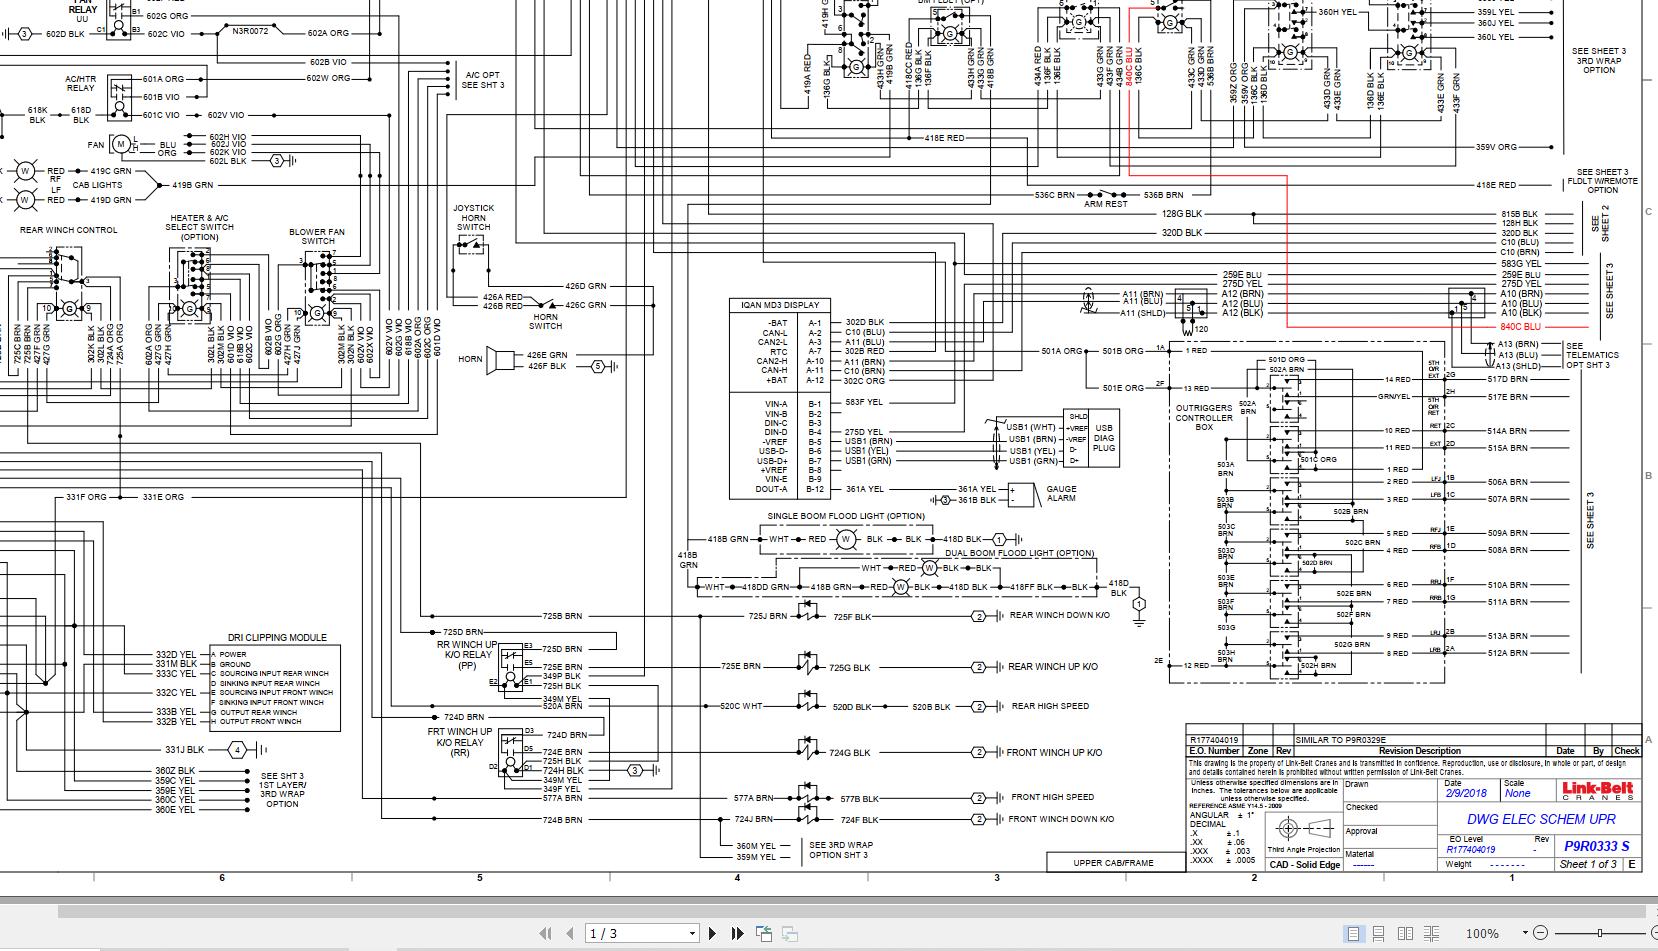This screenshot has height=951, width=1658.
Task: Click the 128G BLK wire label
Action: 1182,214
